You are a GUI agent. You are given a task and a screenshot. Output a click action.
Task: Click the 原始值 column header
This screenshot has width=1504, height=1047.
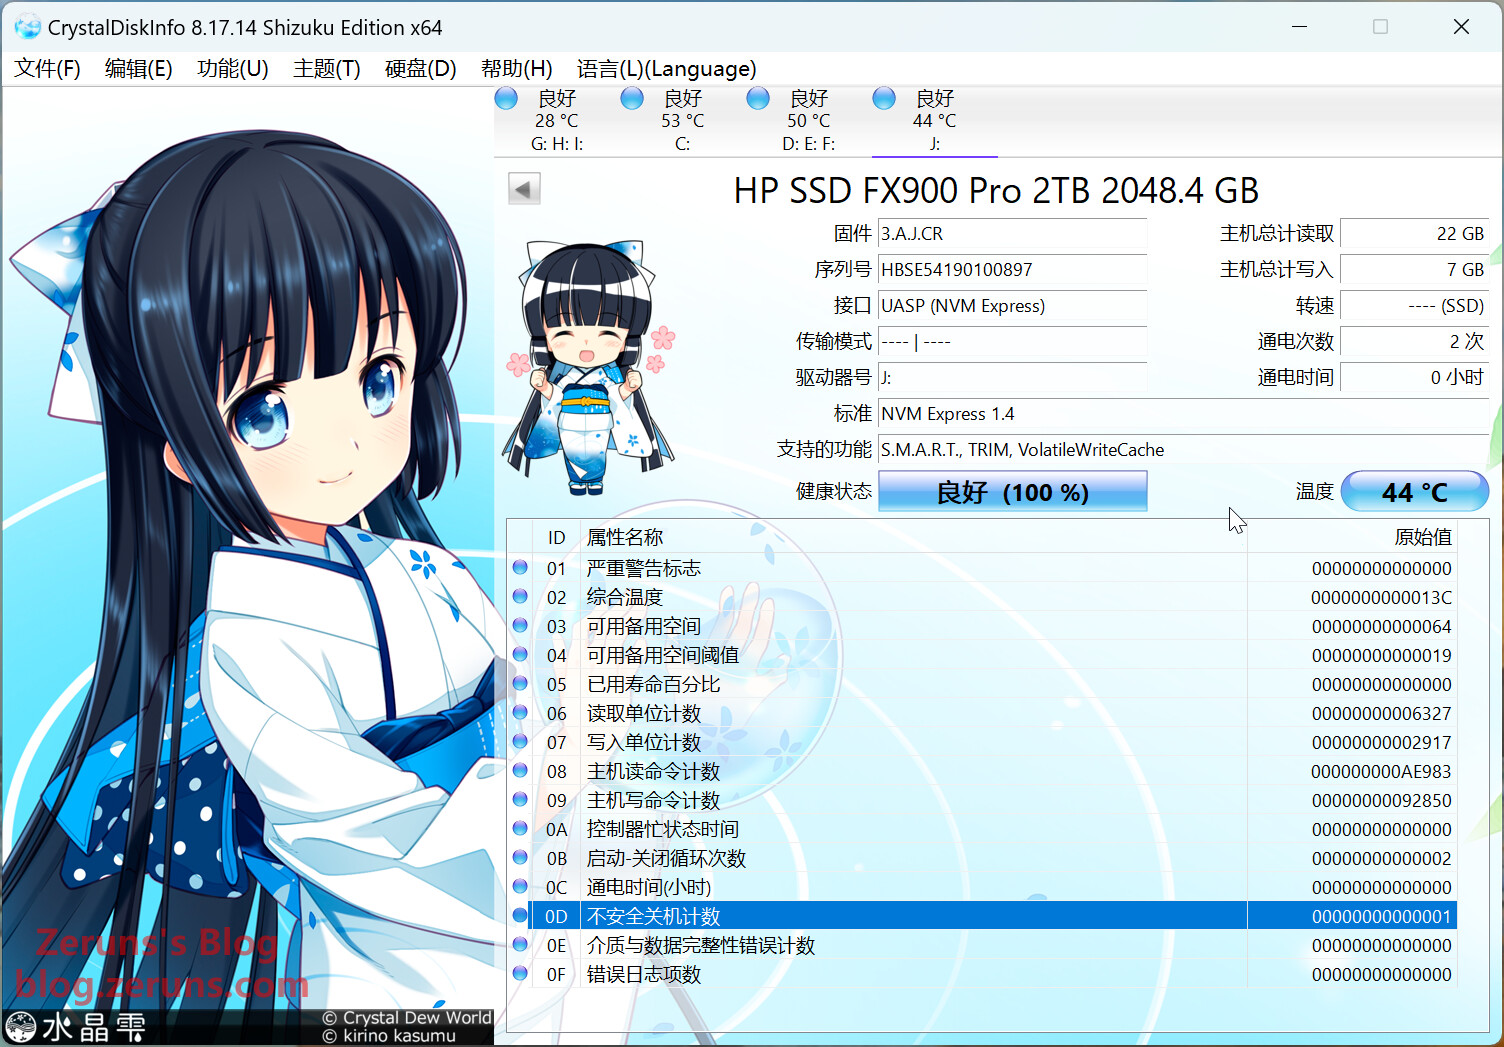pyautogui.click(x=1422, y=538)
